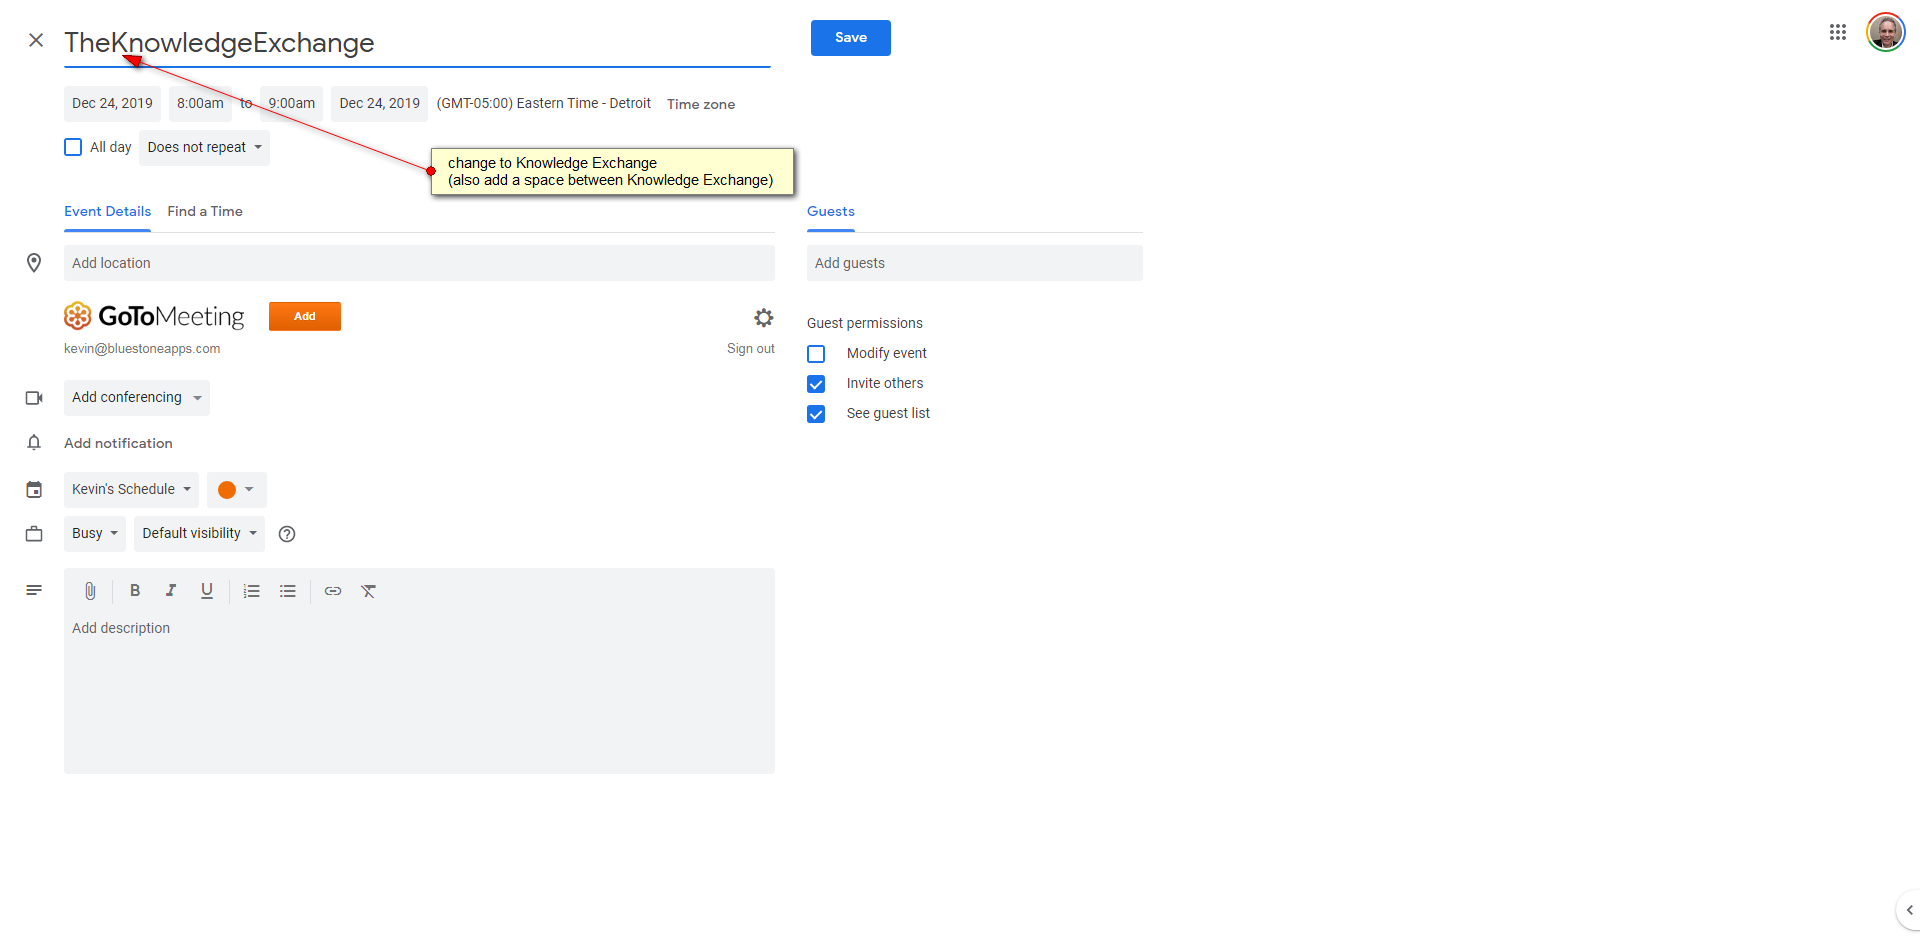The image size is (1920, 937).
Task: Remove formatting from description text
Action: click(x=369, y=591)
